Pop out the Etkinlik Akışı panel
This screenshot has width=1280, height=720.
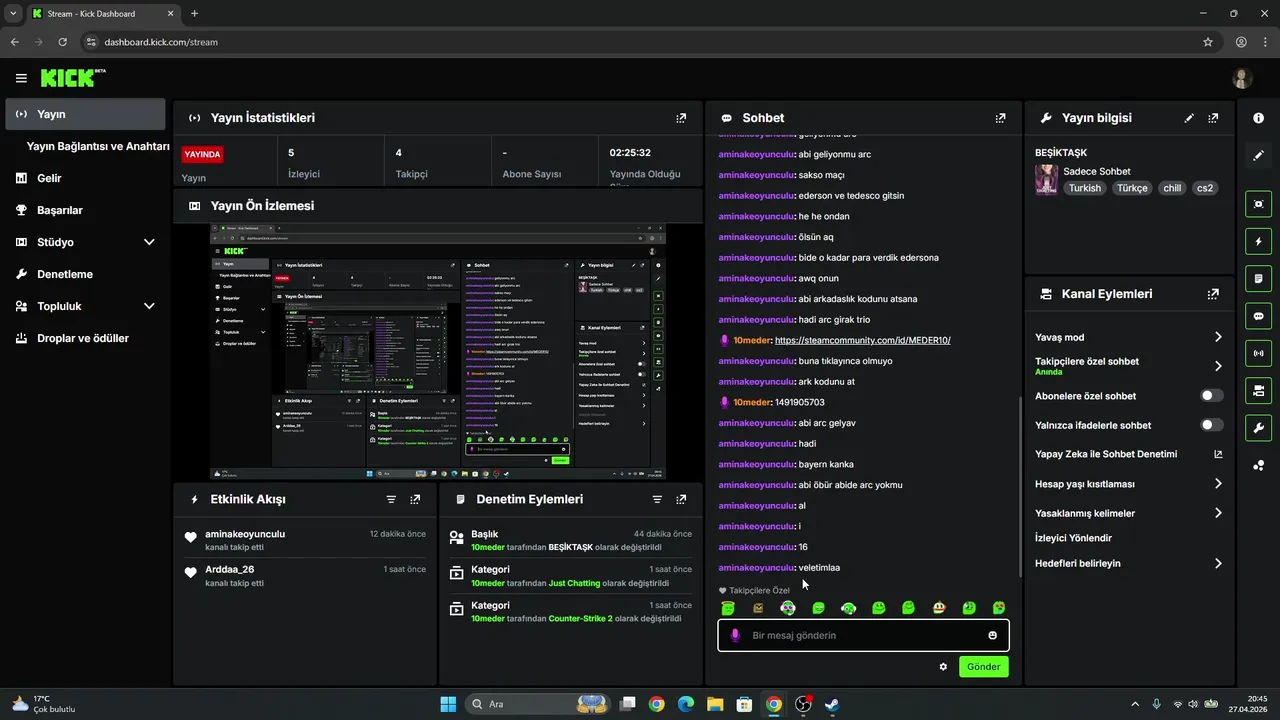415,499
